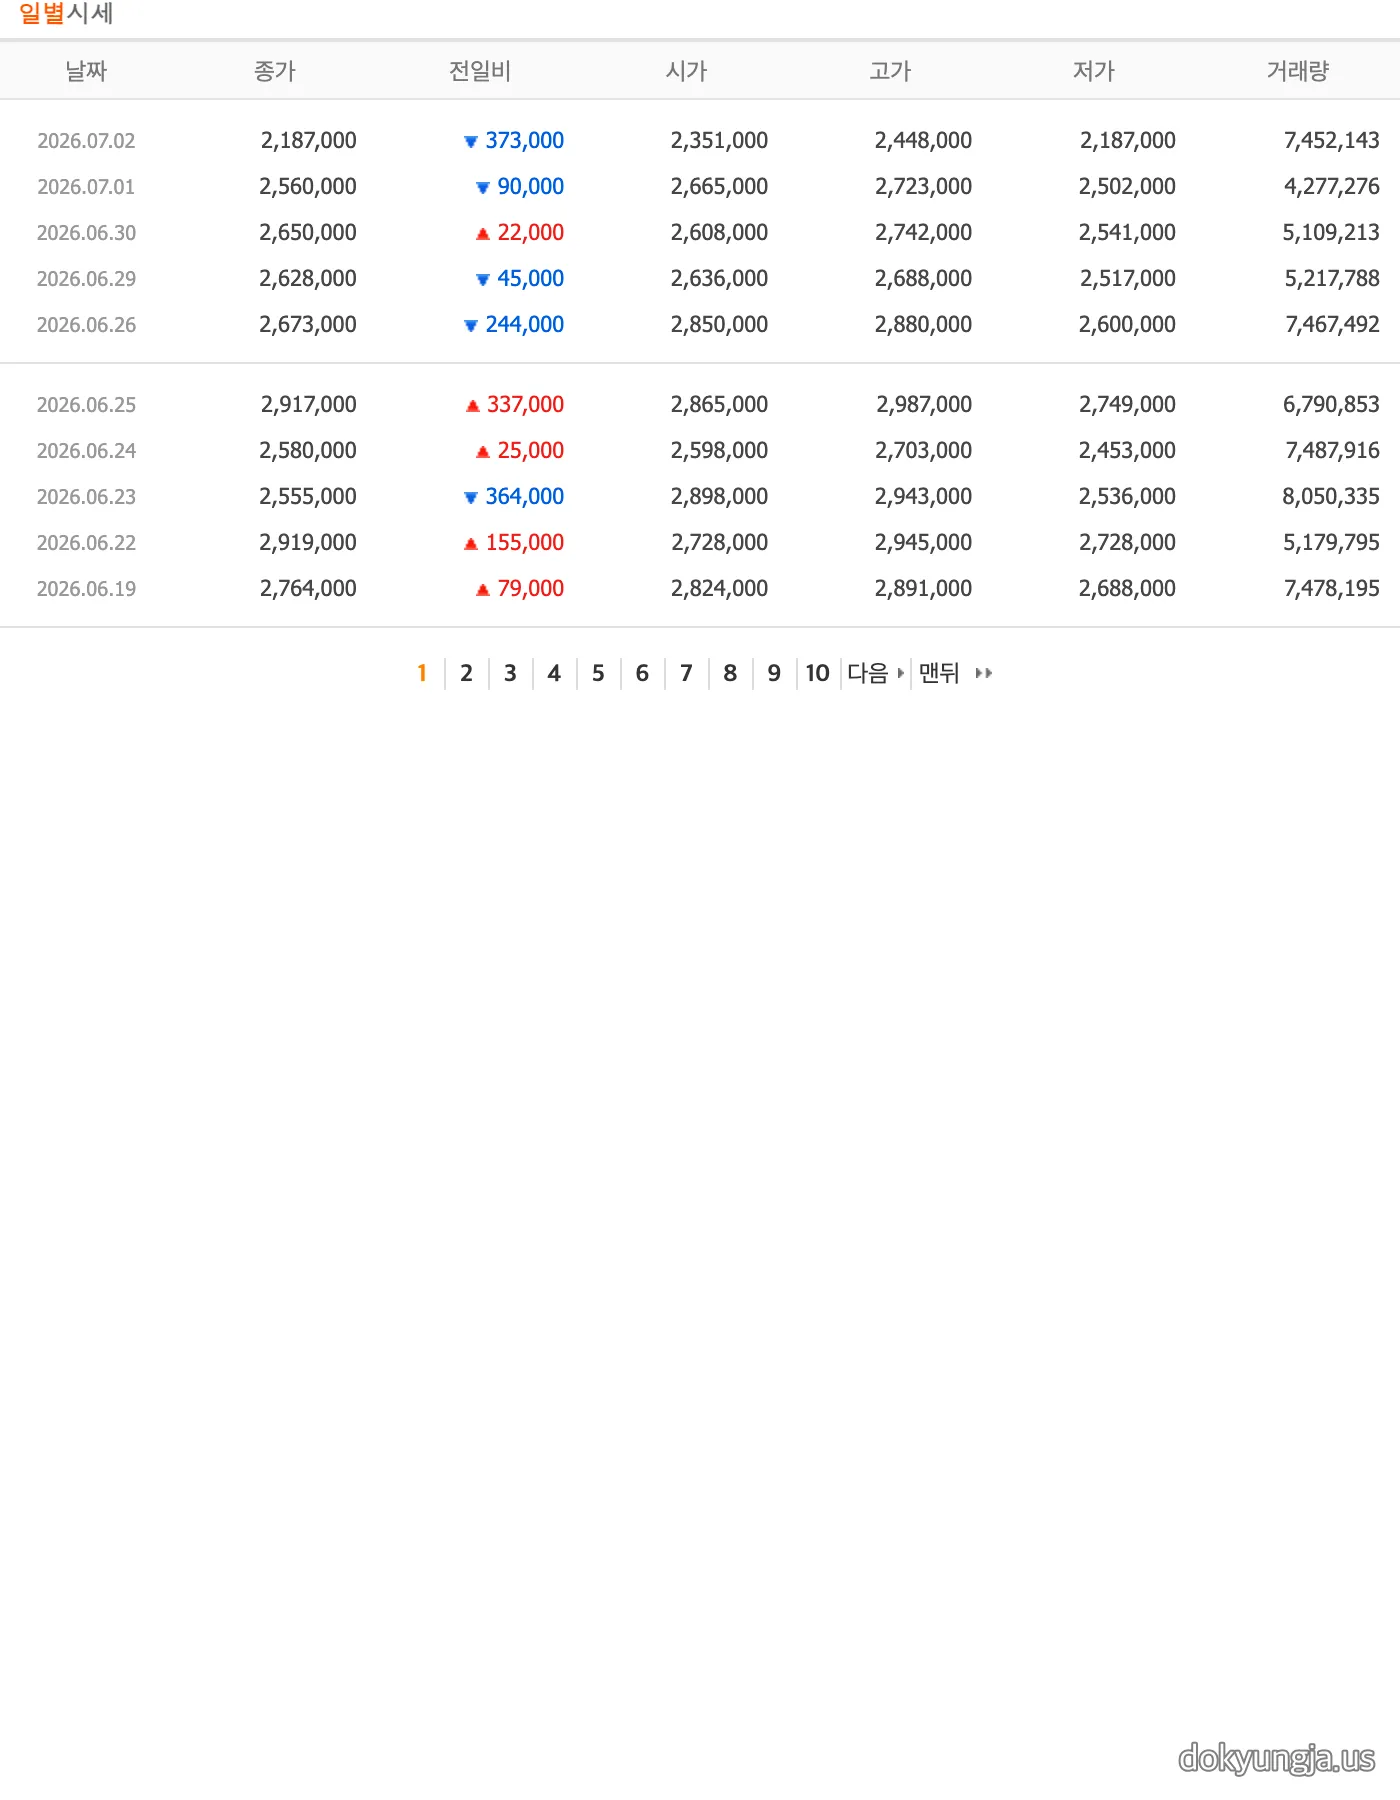
Task: Click the red up arrow beside 22,000
Action: click(483, 234)
